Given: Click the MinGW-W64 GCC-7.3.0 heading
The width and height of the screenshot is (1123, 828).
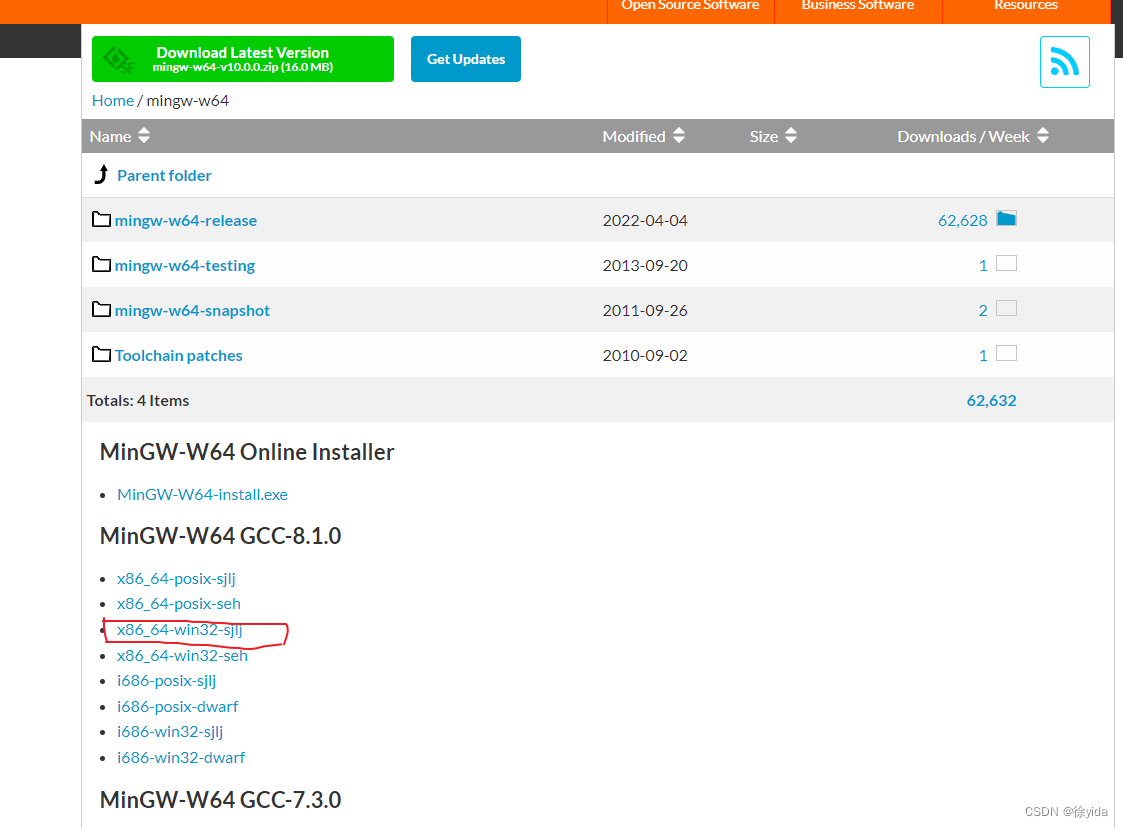Looking at the screenshot, I should (x=221, y=799).
